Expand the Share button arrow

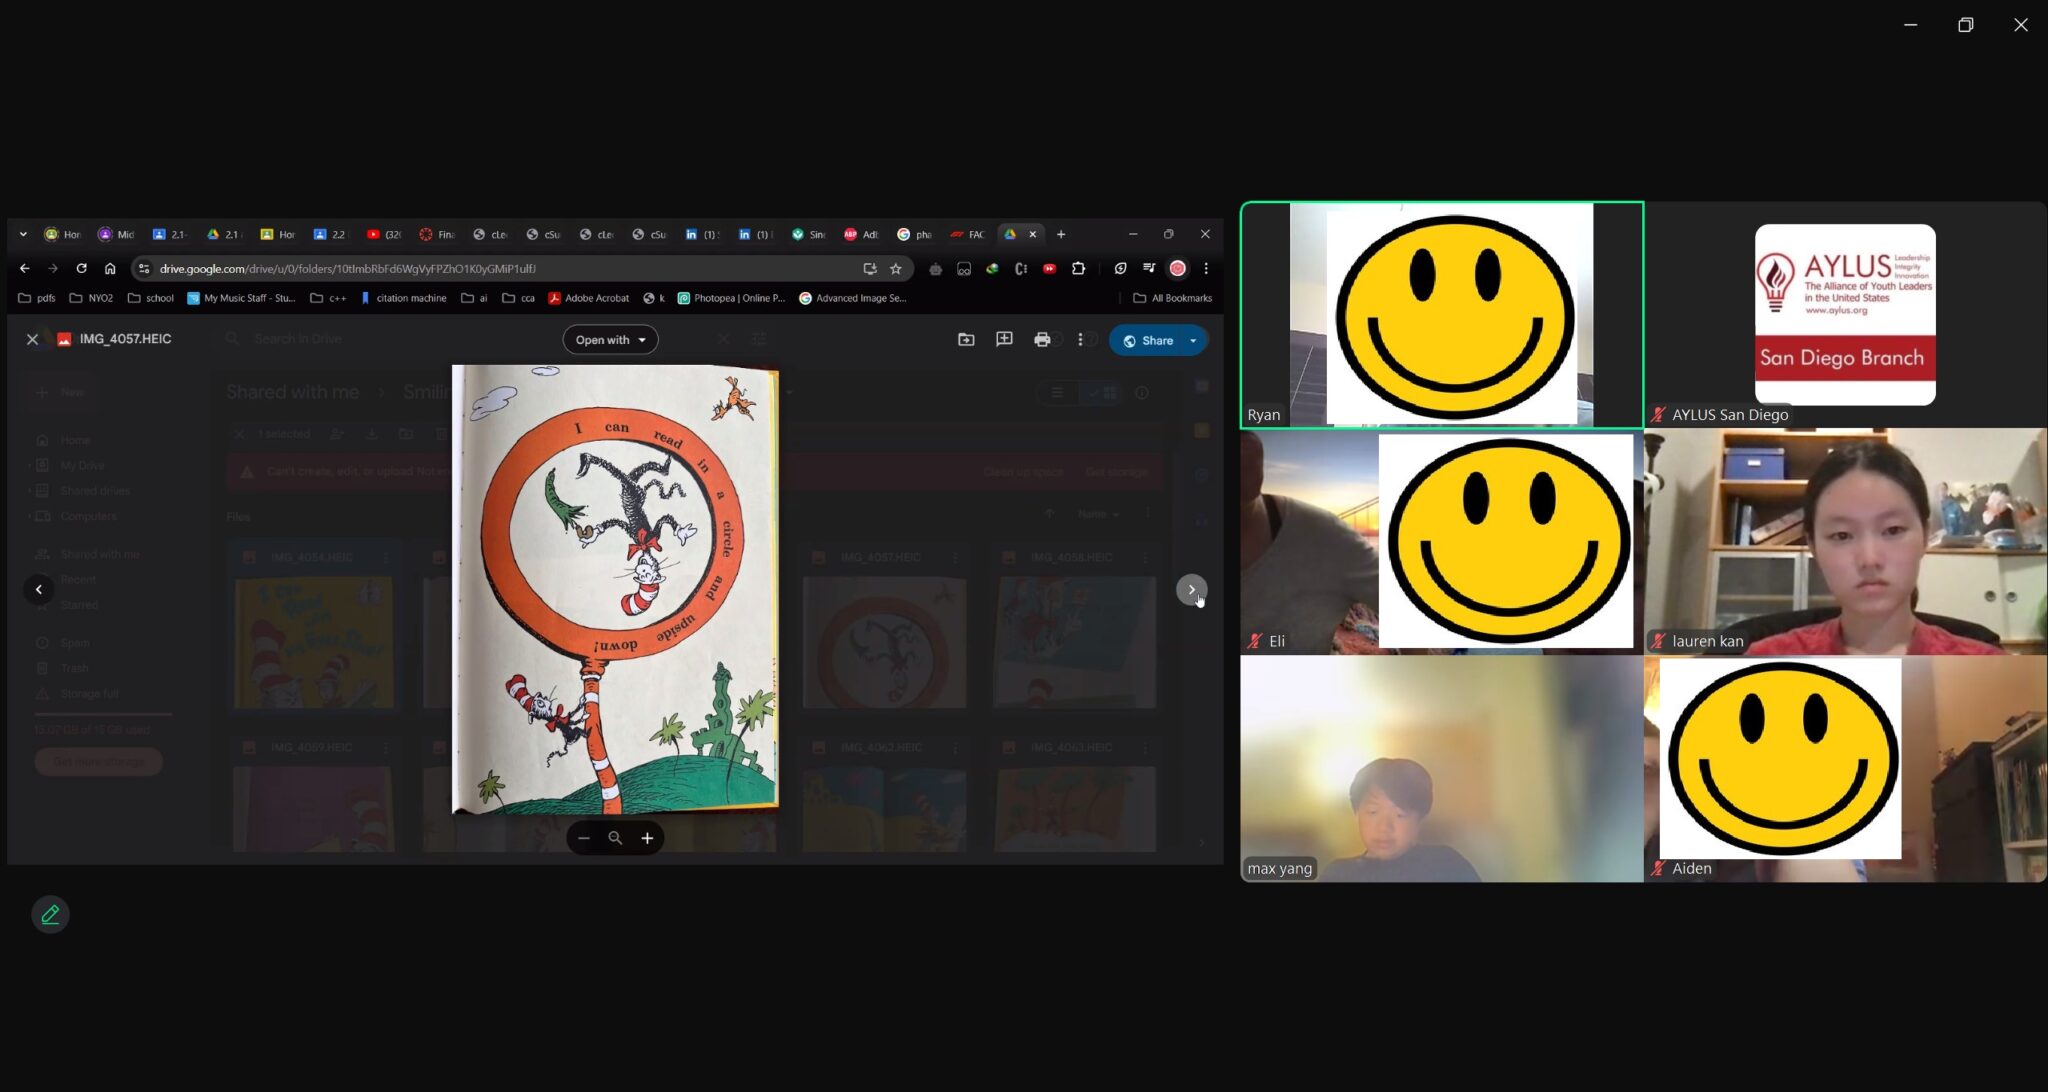(x=1193, y=340)
